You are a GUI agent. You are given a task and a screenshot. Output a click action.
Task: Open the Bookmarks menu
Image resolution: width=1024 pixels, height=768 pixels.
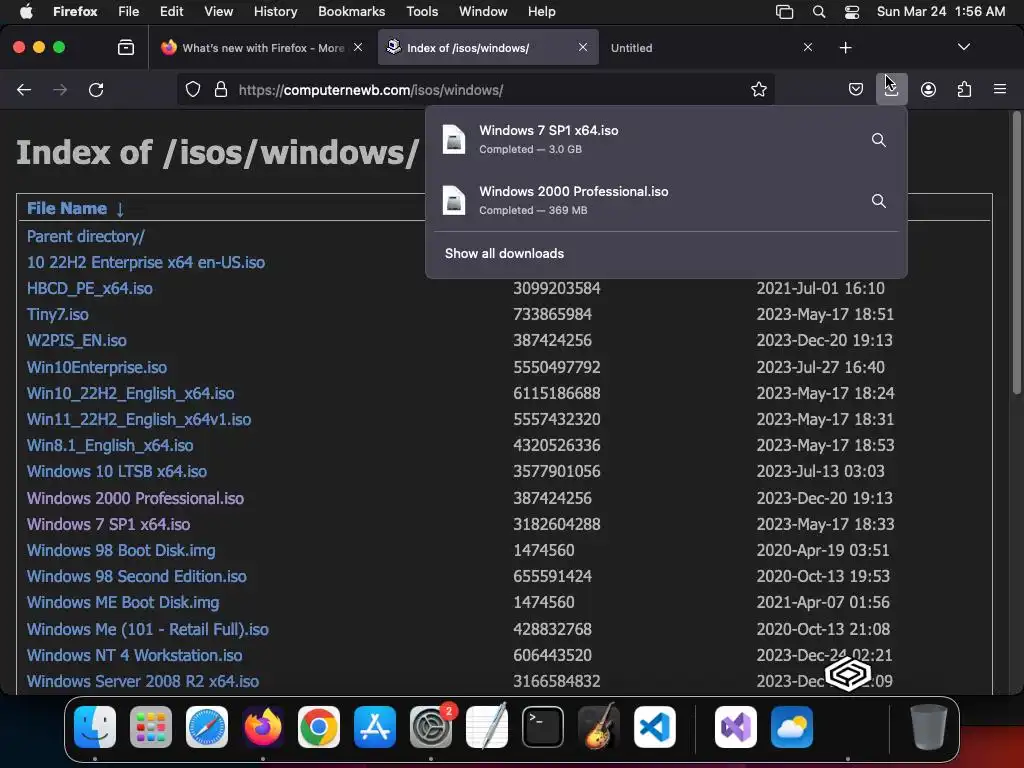351,12
